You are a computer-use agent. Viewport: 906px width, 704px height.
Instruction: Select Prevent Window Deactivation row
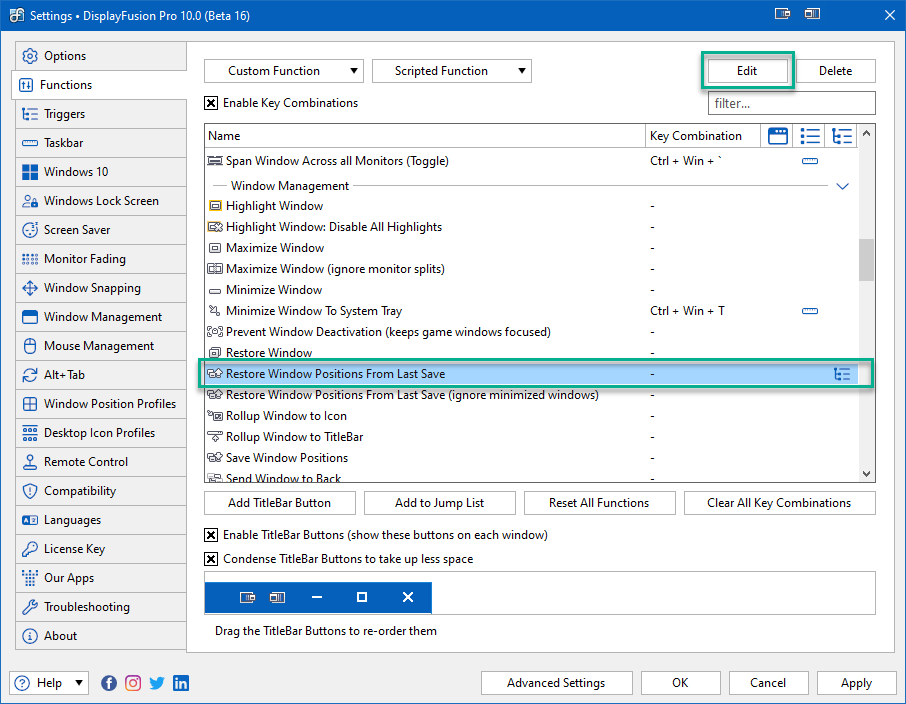[532, 332]
